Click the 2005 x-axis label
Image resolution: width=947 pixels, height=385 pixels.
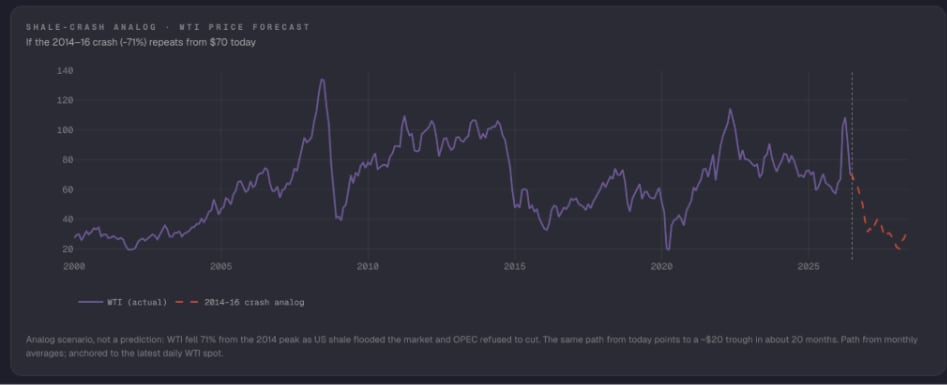221,267
